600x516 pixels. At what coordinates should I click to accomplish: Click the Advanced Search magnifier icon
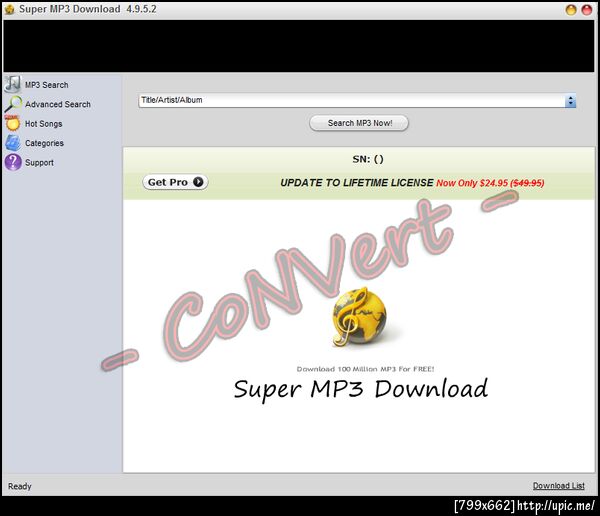click(x=13, y=104)
